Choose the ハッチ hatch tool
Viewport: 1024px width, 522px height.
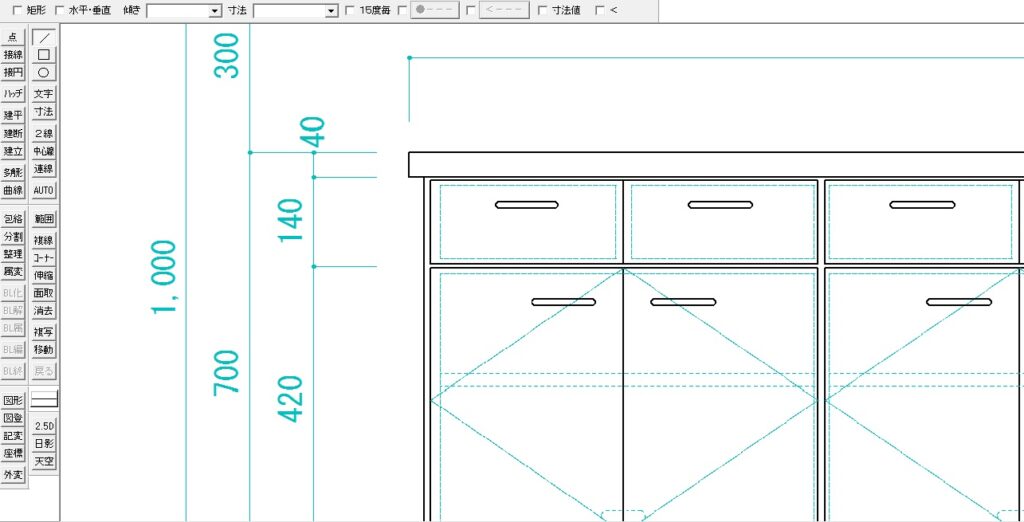pos(13,93)
